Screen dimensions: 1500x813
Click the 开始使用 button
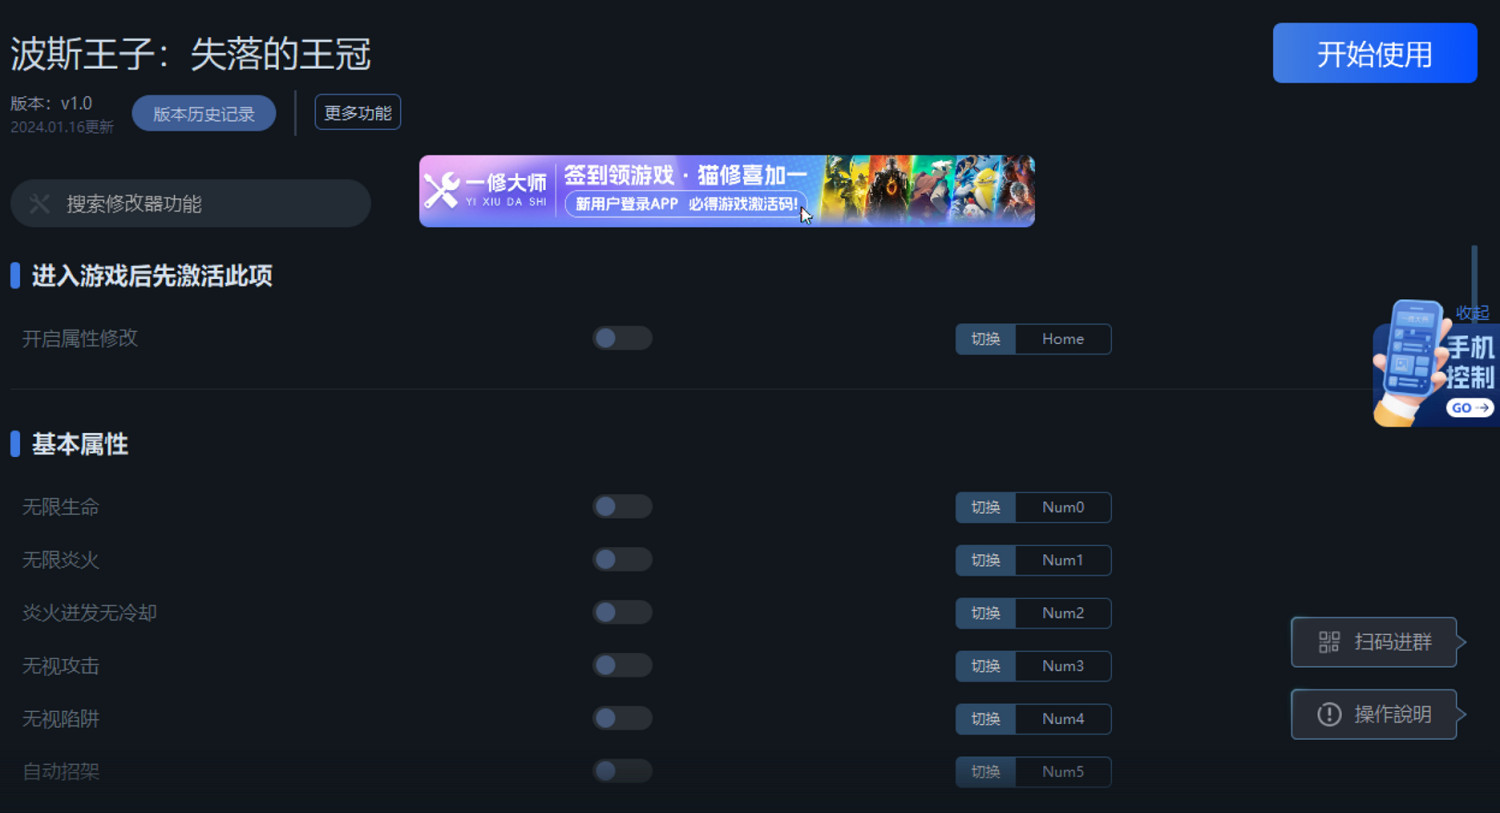coord(1375,53)
